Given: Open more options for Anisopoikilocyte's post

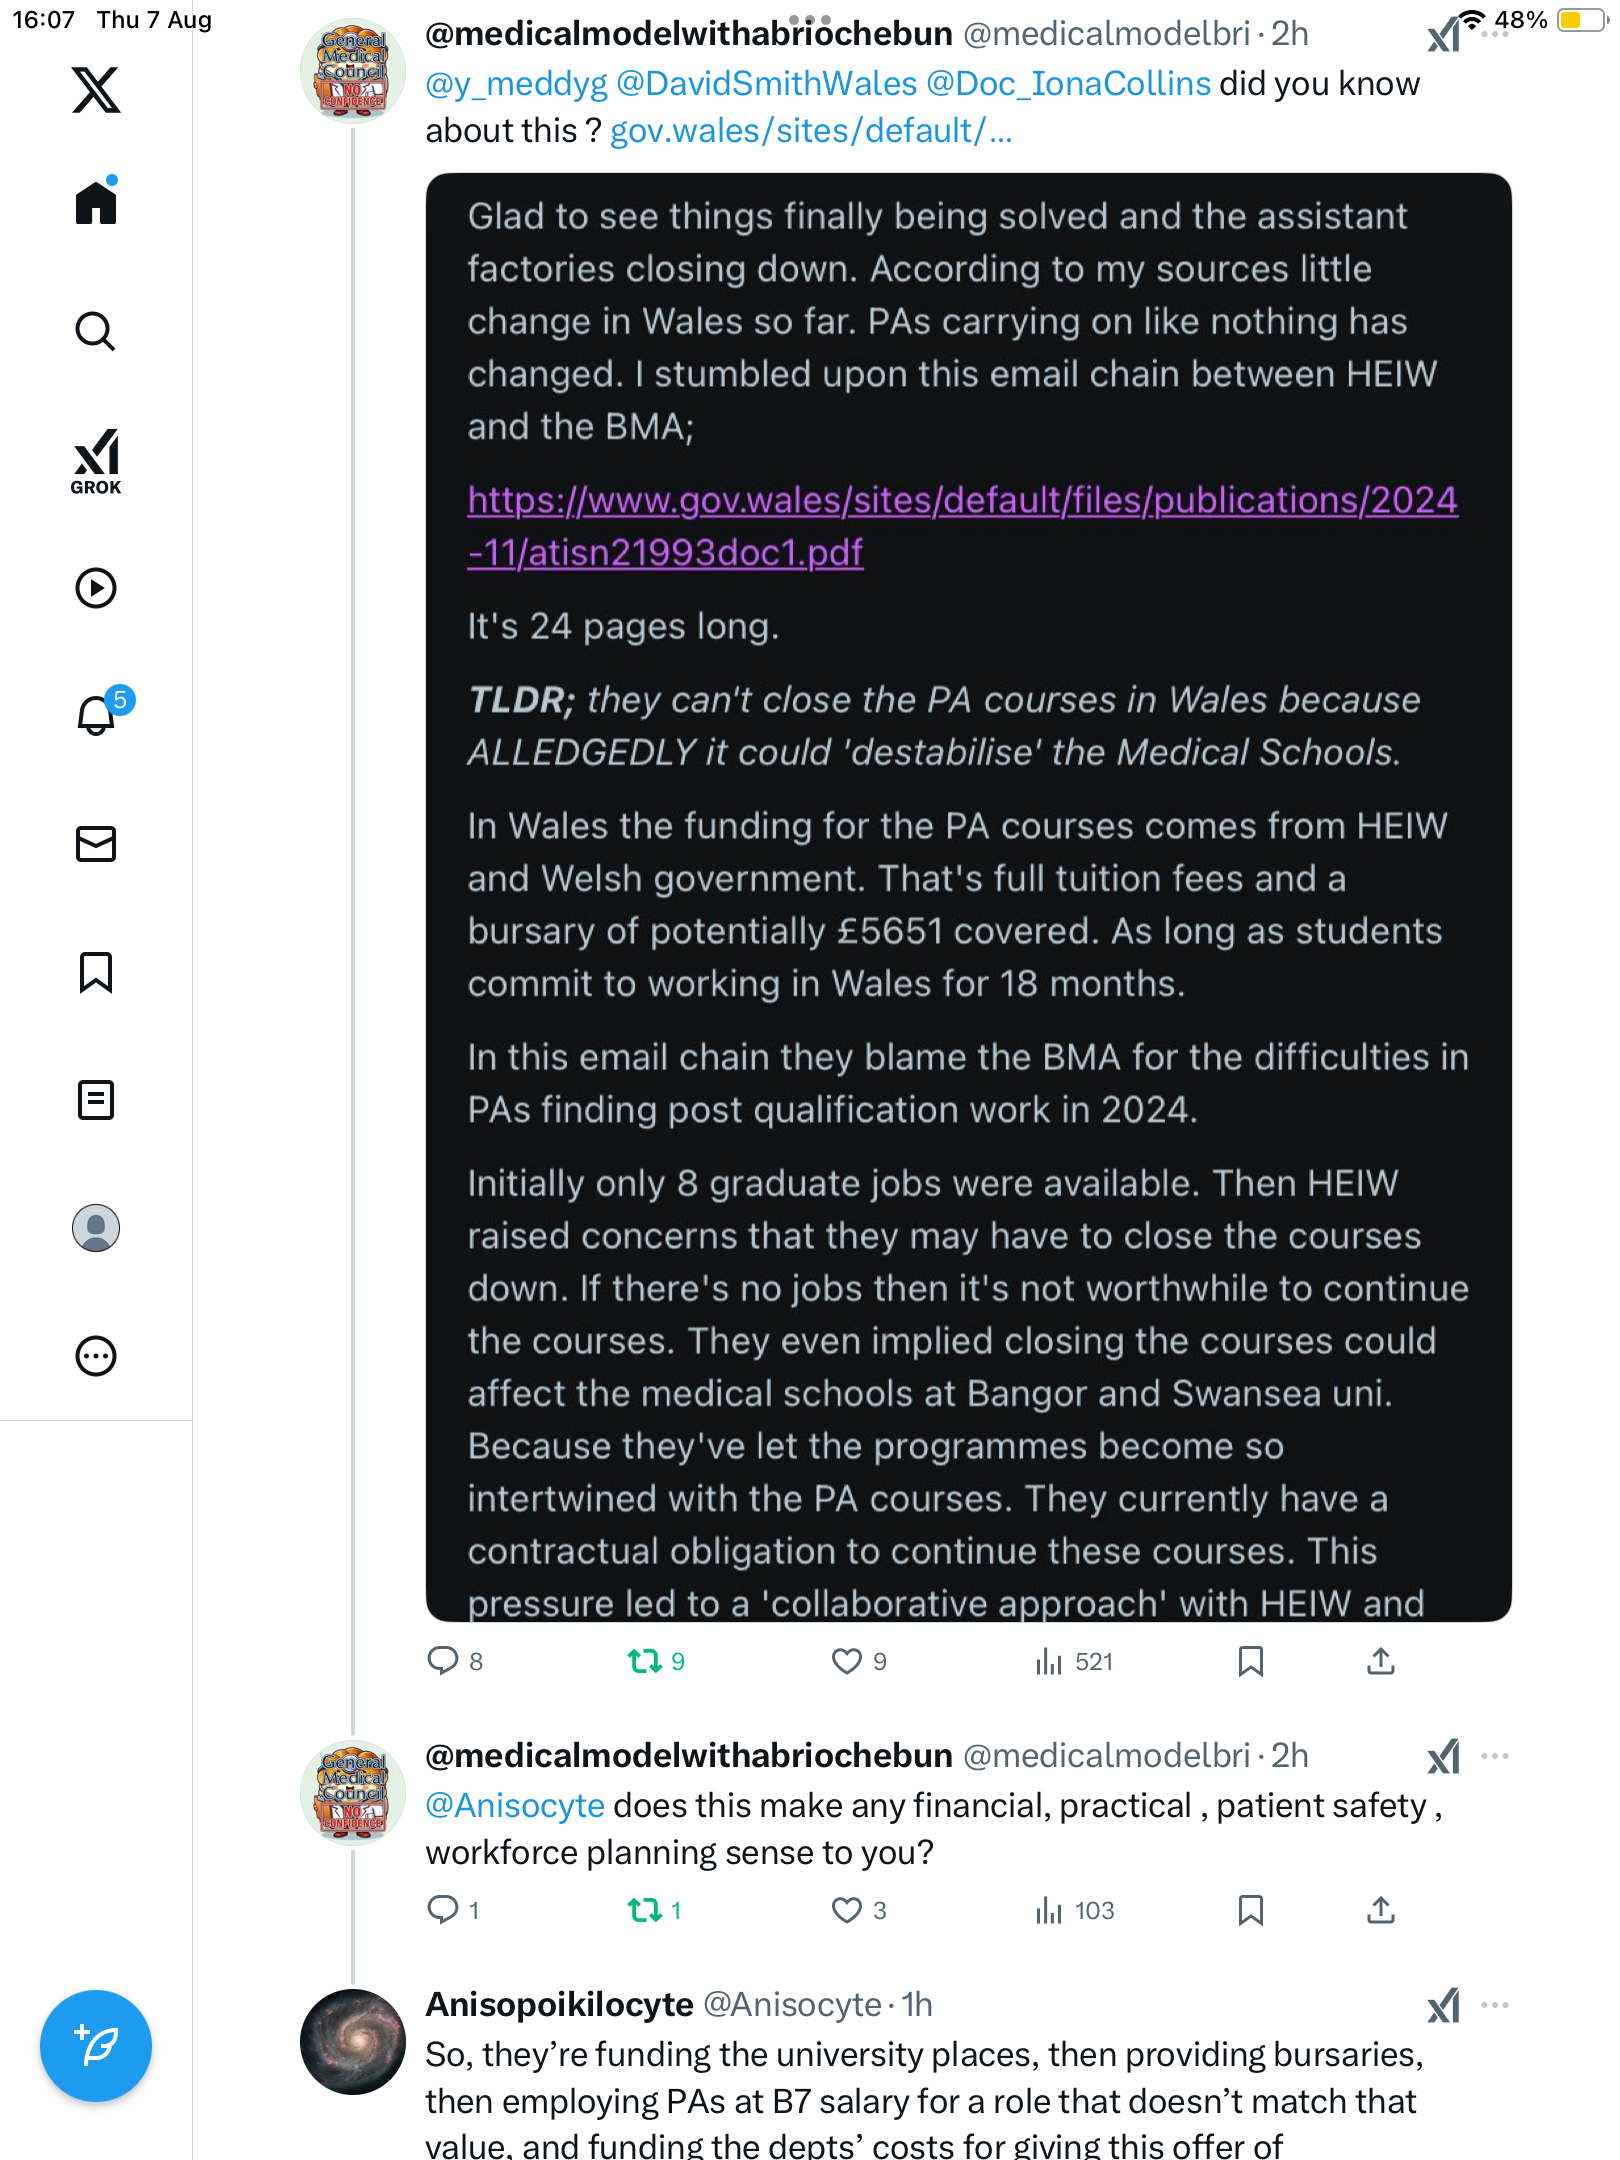Looking at the screenshot, I should click(1495, 2005).
